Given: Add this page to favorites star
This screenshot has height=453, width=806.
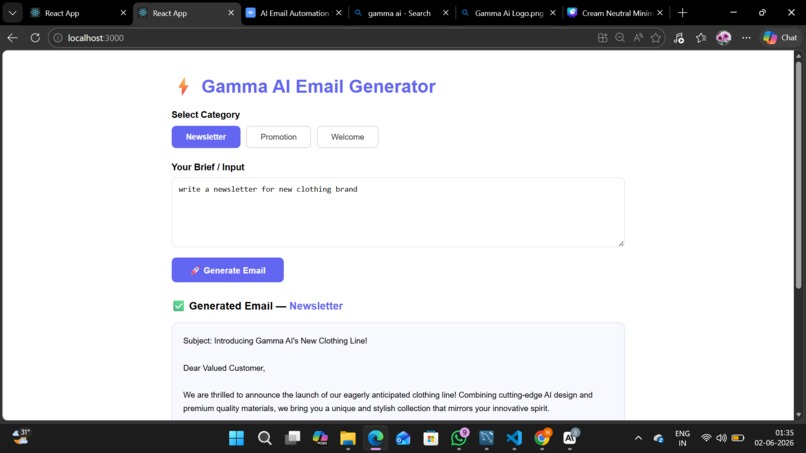Looking at the screenshot, I should (655, 38).
